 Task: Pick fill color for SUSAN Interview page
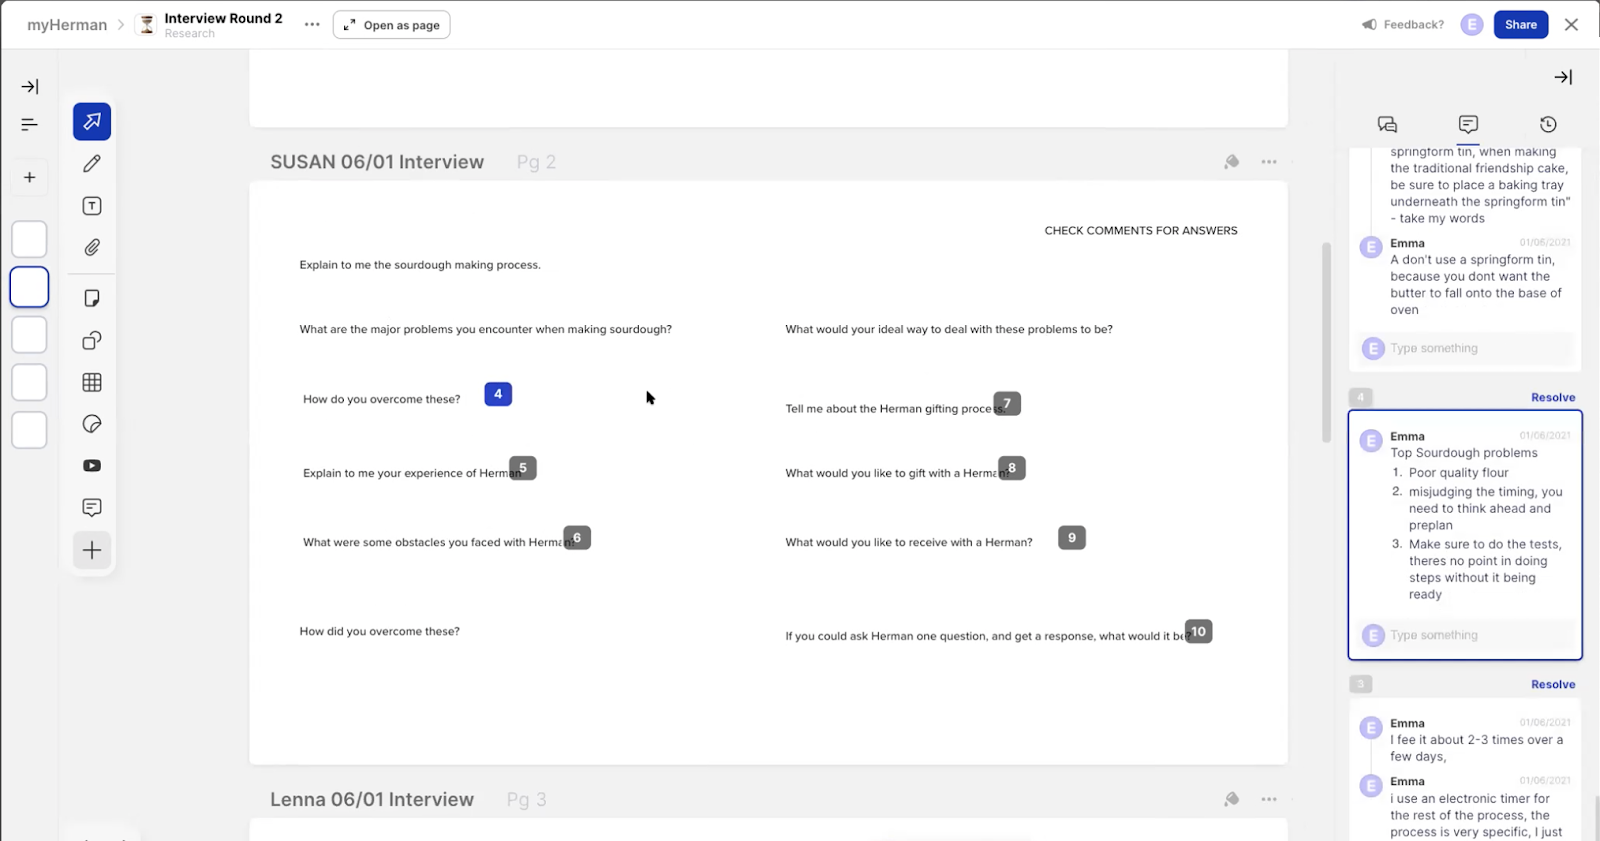pyautogui.click(x=1232, y=162)
